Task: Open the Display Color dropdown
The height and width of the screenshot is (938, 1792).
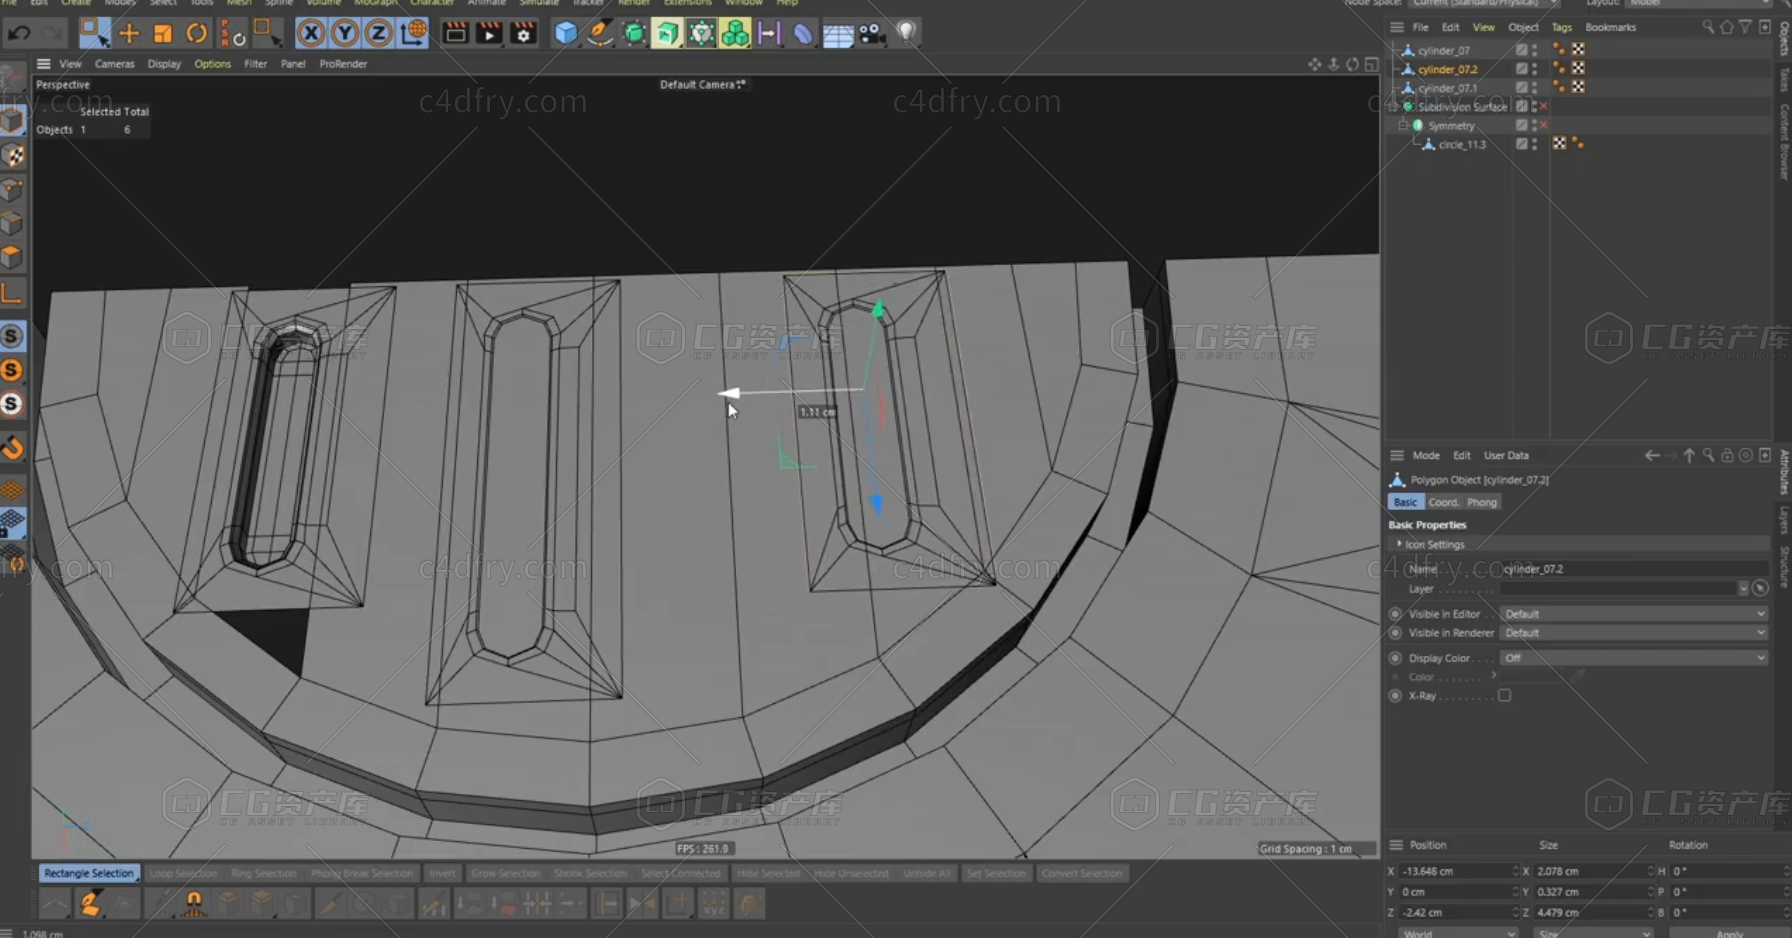Action: pos(1634,658)
